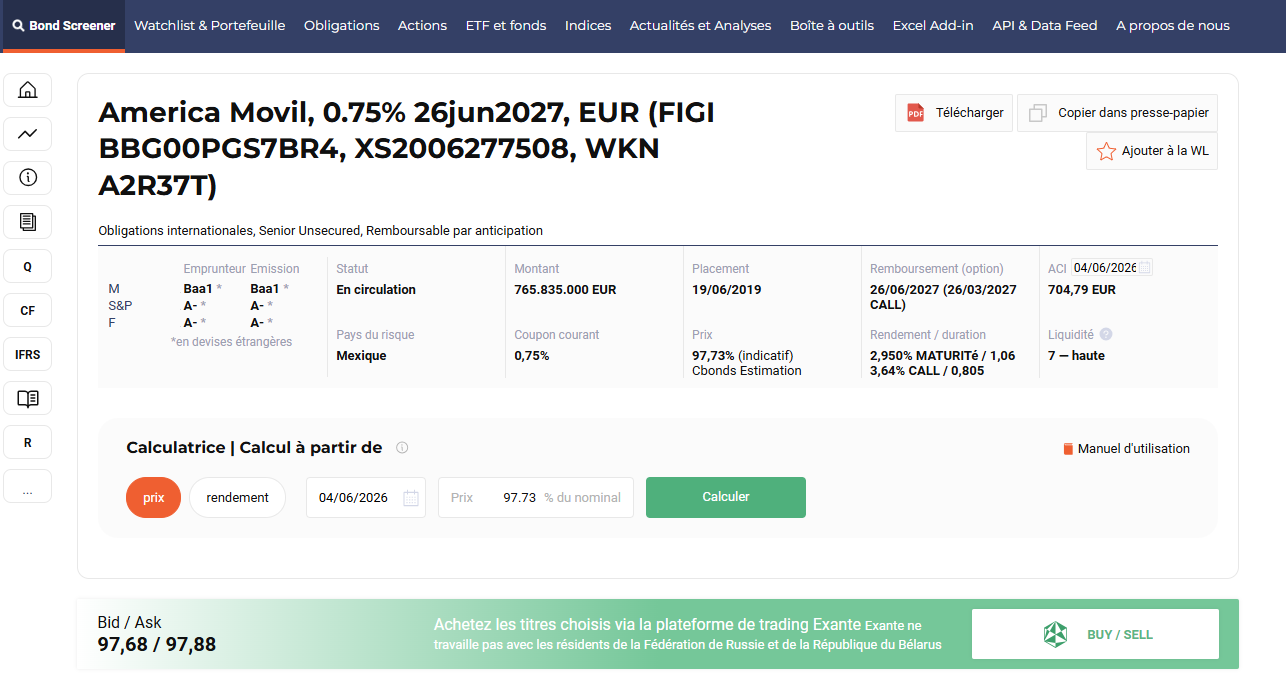The width and height of the screenshot is (1286, 676).
Task: Open the Q sidebar button
Action: pos(28,266)
